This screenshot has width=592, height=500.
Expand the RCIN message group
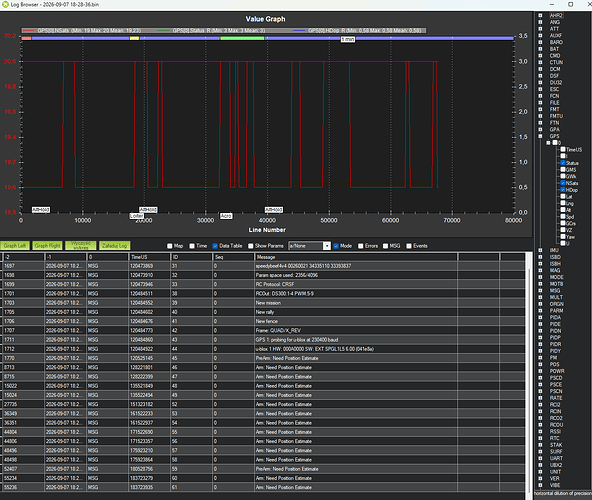(x=540, y=411)
